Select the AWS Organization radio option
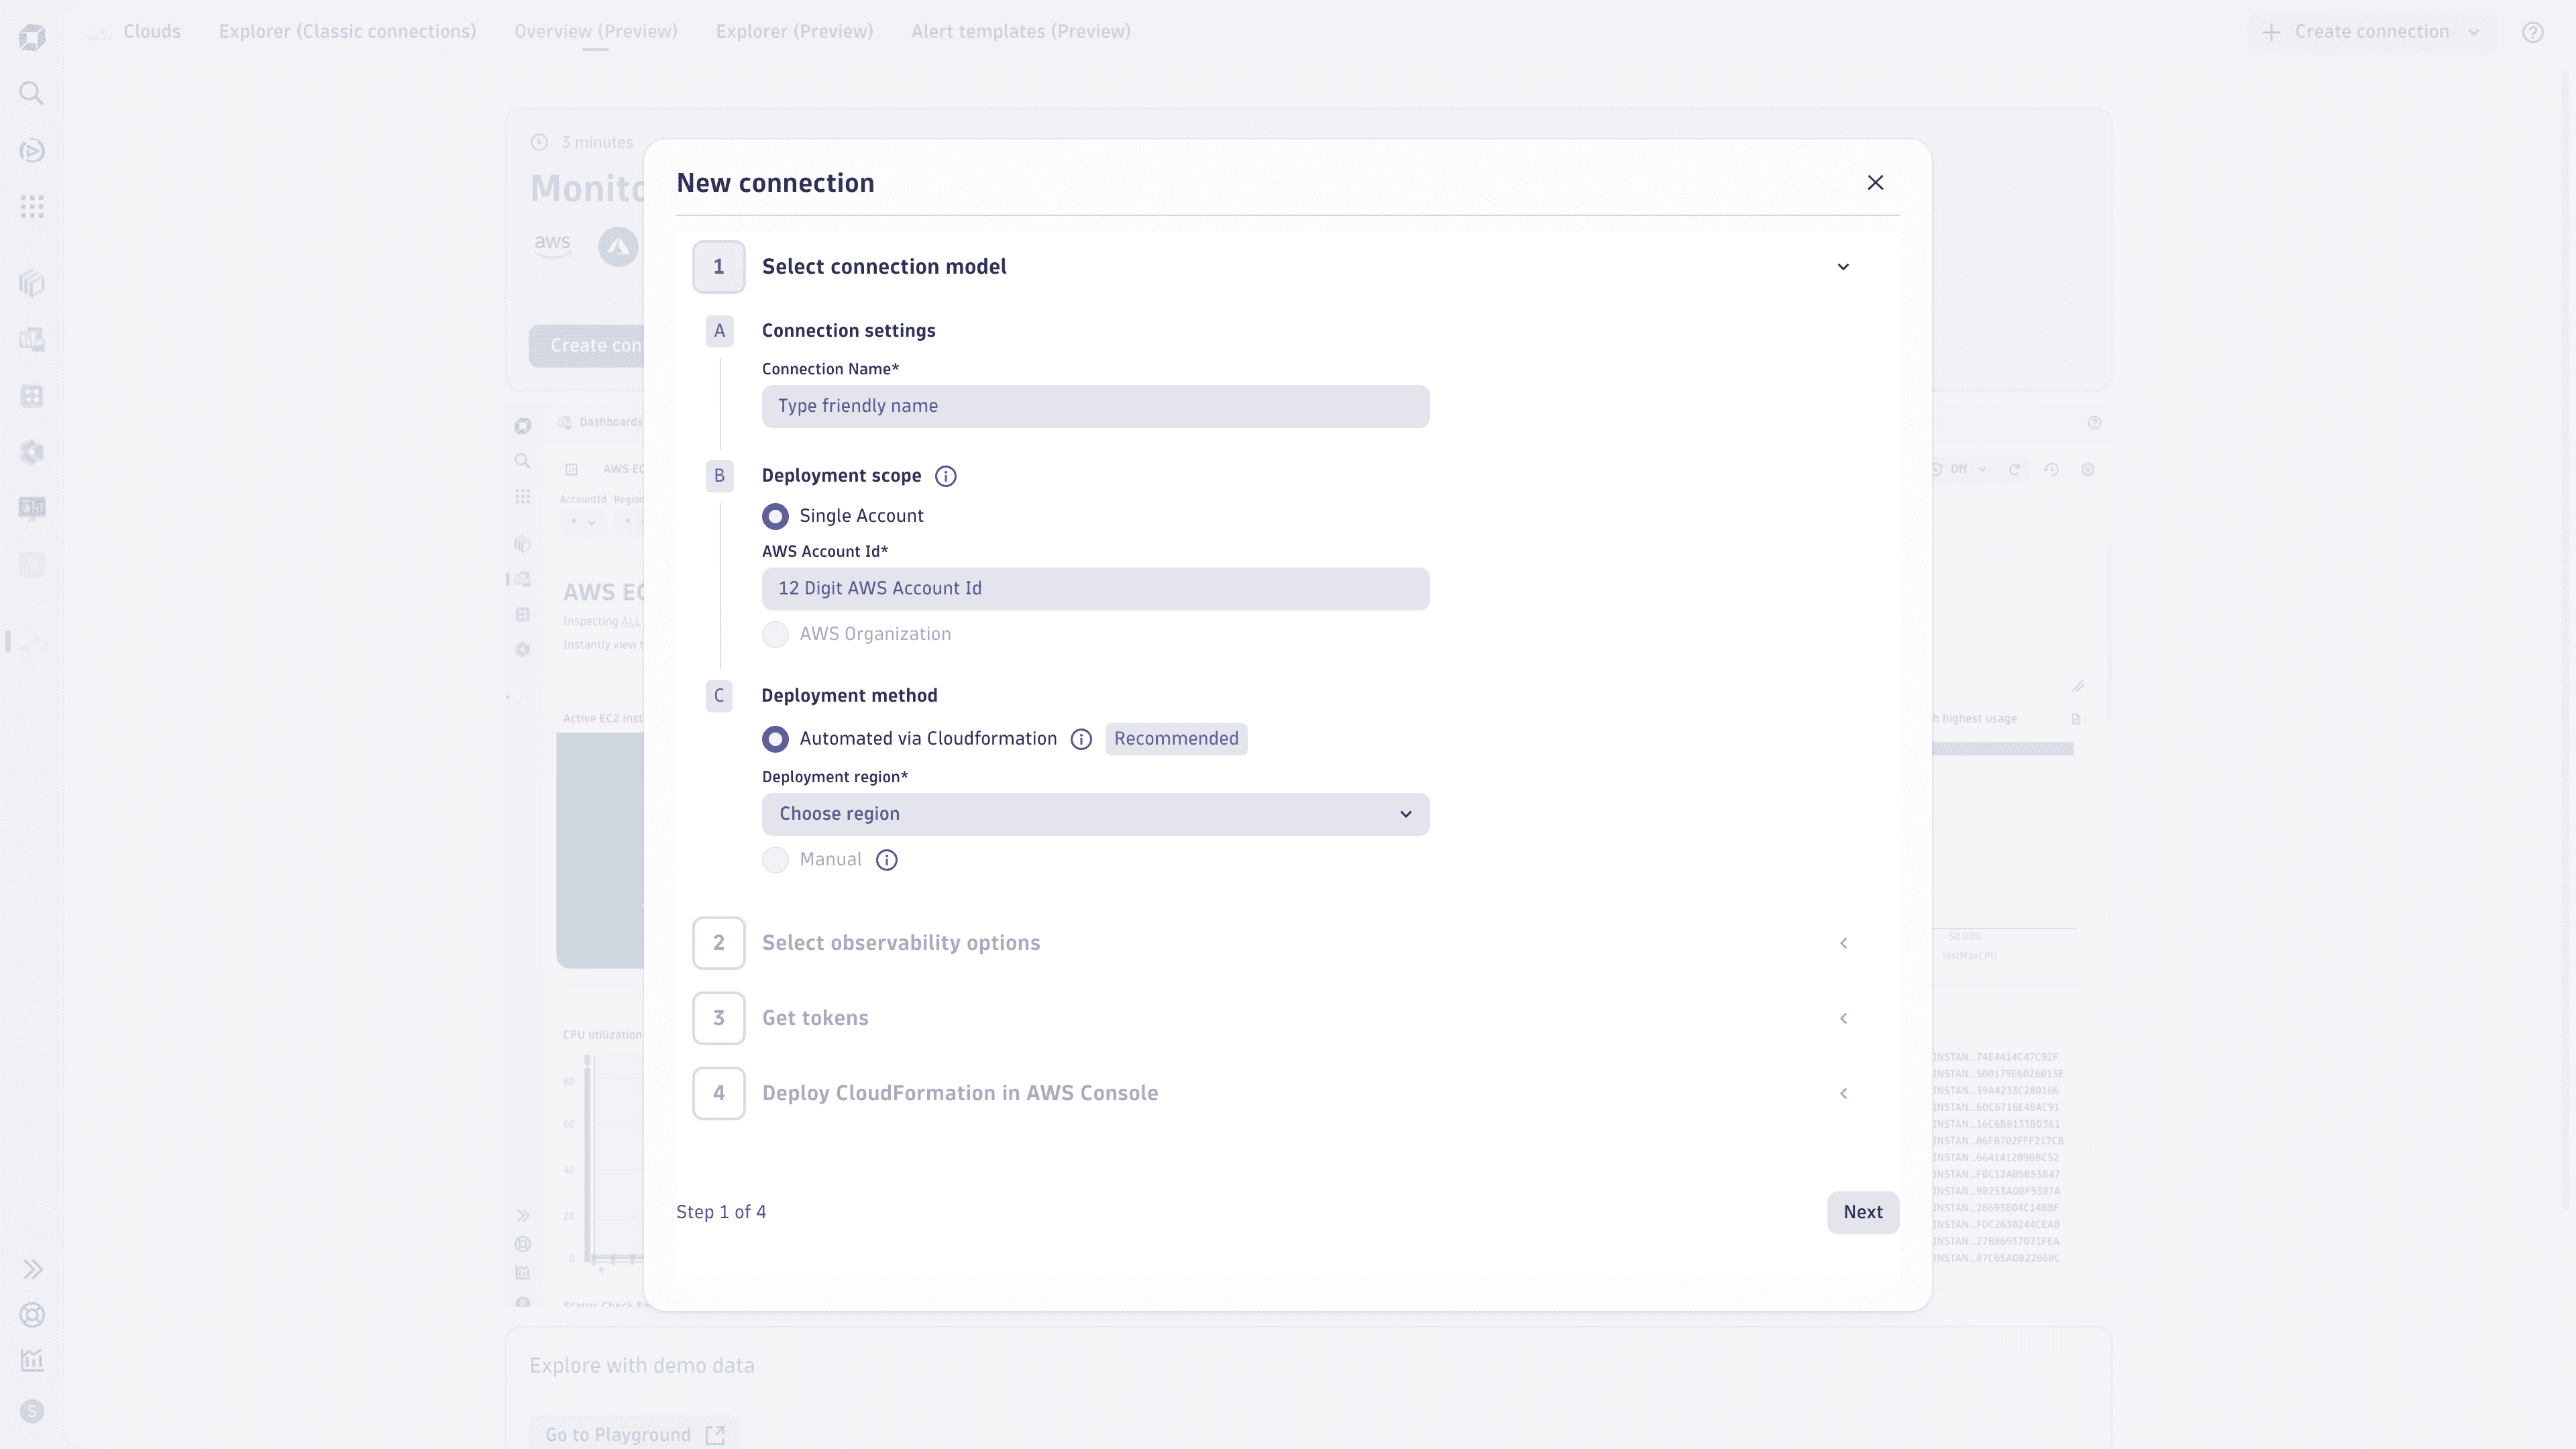The height and width of the screenshot is (1449, 2576). (775, 634)
